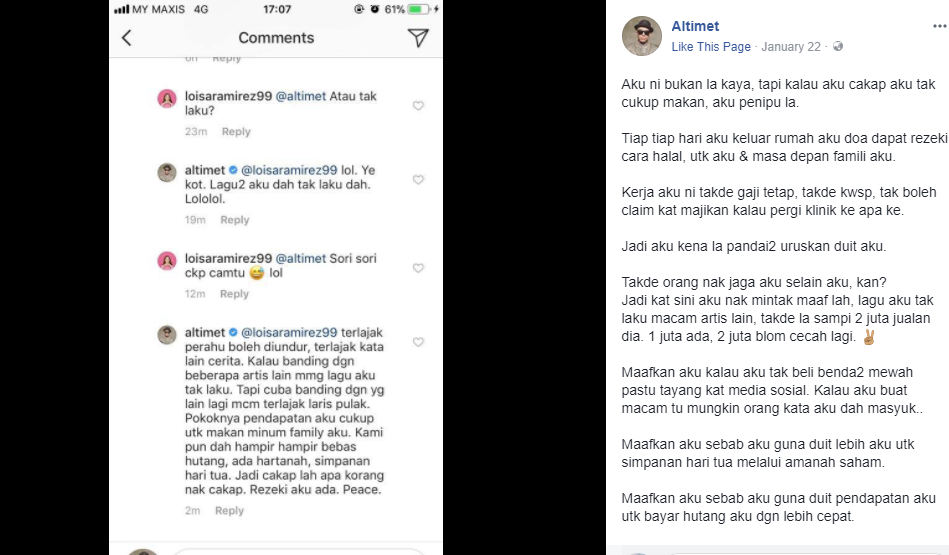Tap the back arrow in Comments header

point(127,38)
